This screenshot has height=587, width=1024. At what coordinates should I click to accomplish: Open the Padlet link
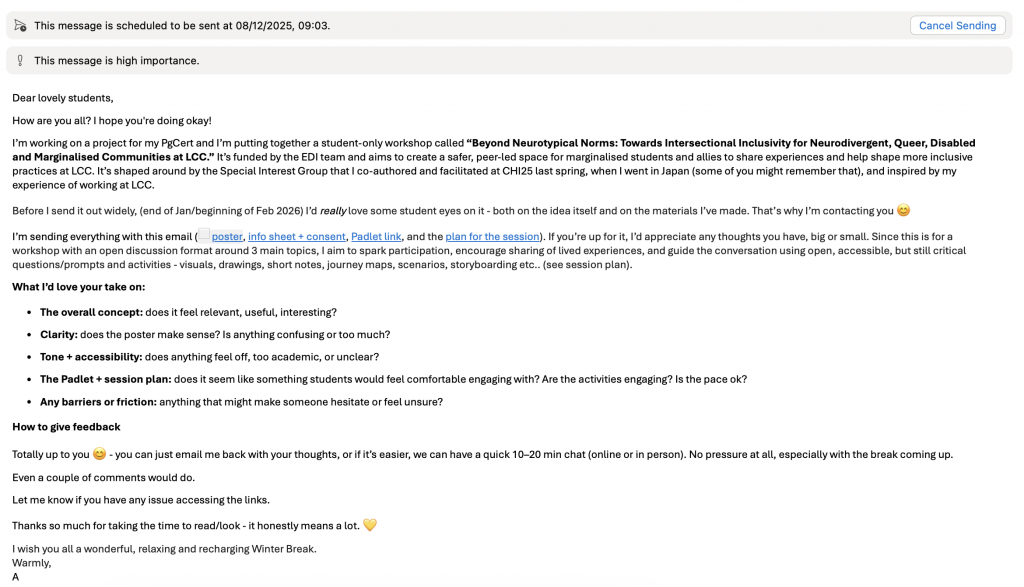pos(376,237)
